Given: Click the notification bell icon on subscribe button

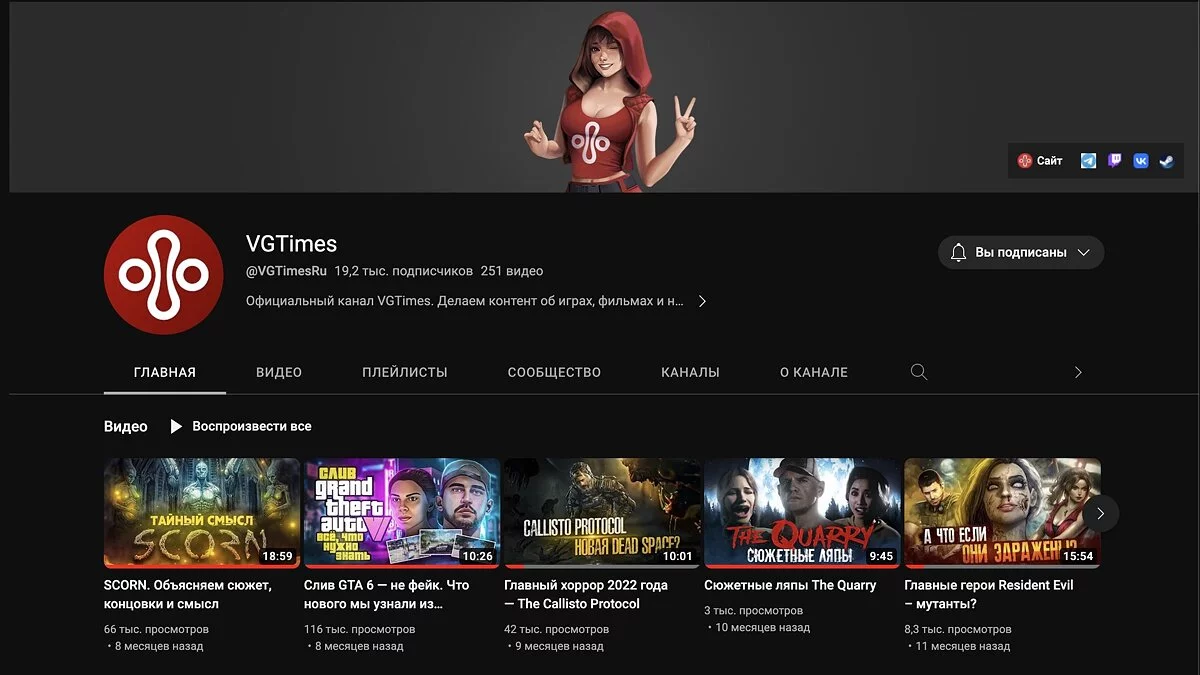Looking at the screenshot, I should pos(958,252).
